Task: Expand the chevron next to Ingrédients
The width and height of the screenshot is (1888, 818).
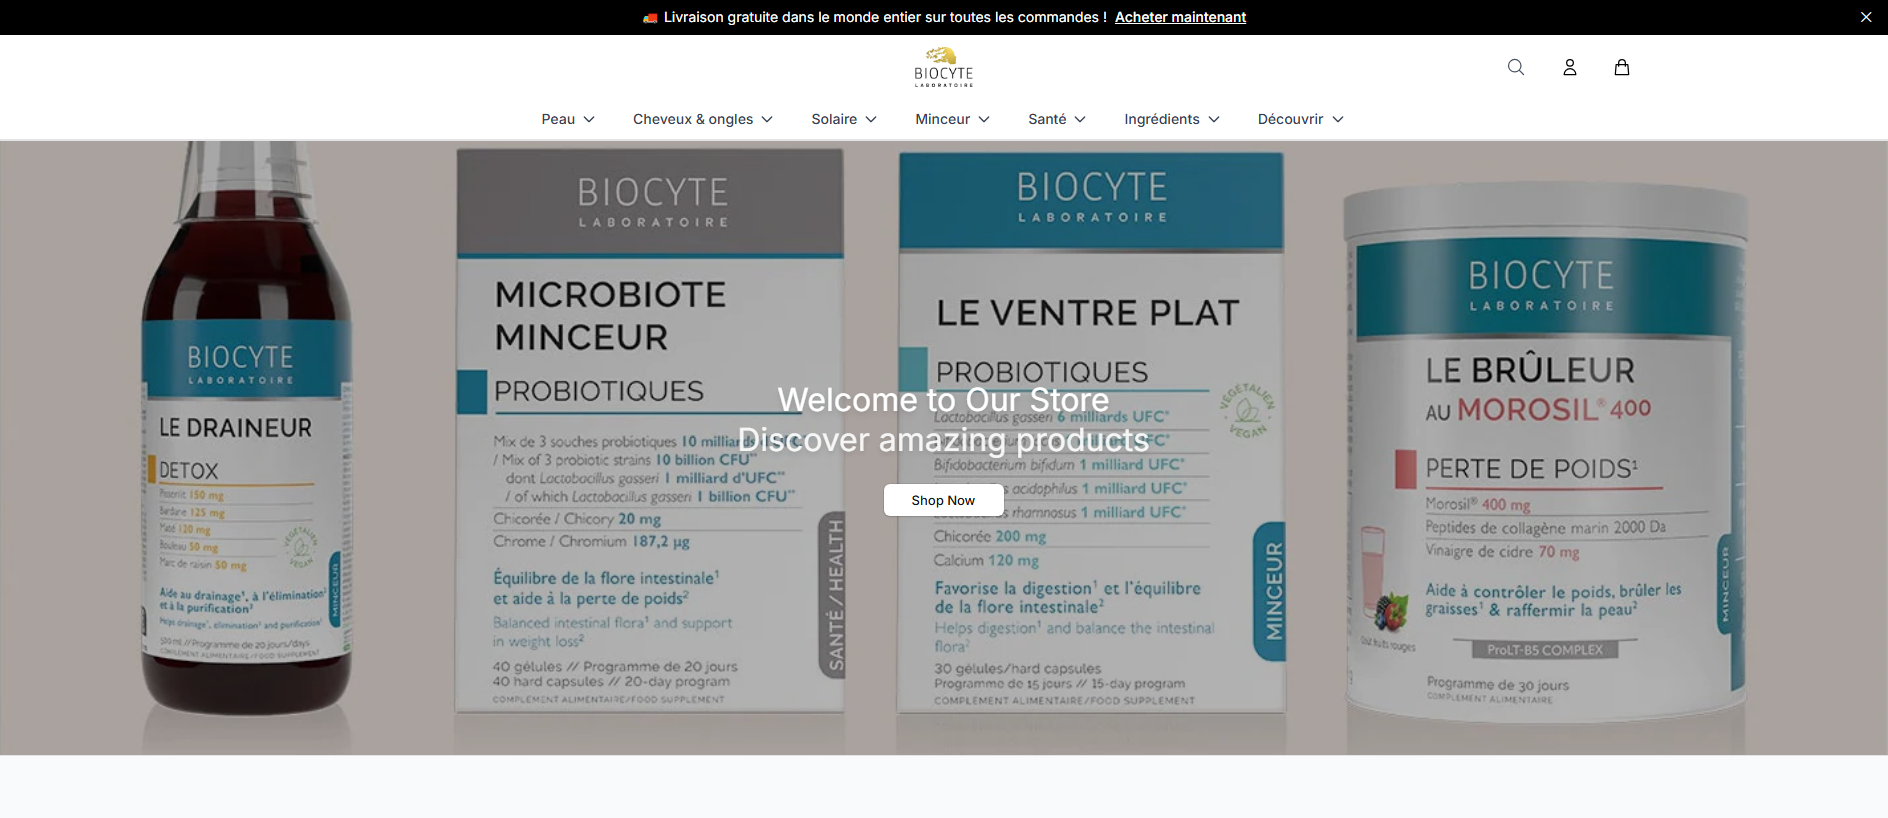Action: 1214,119
